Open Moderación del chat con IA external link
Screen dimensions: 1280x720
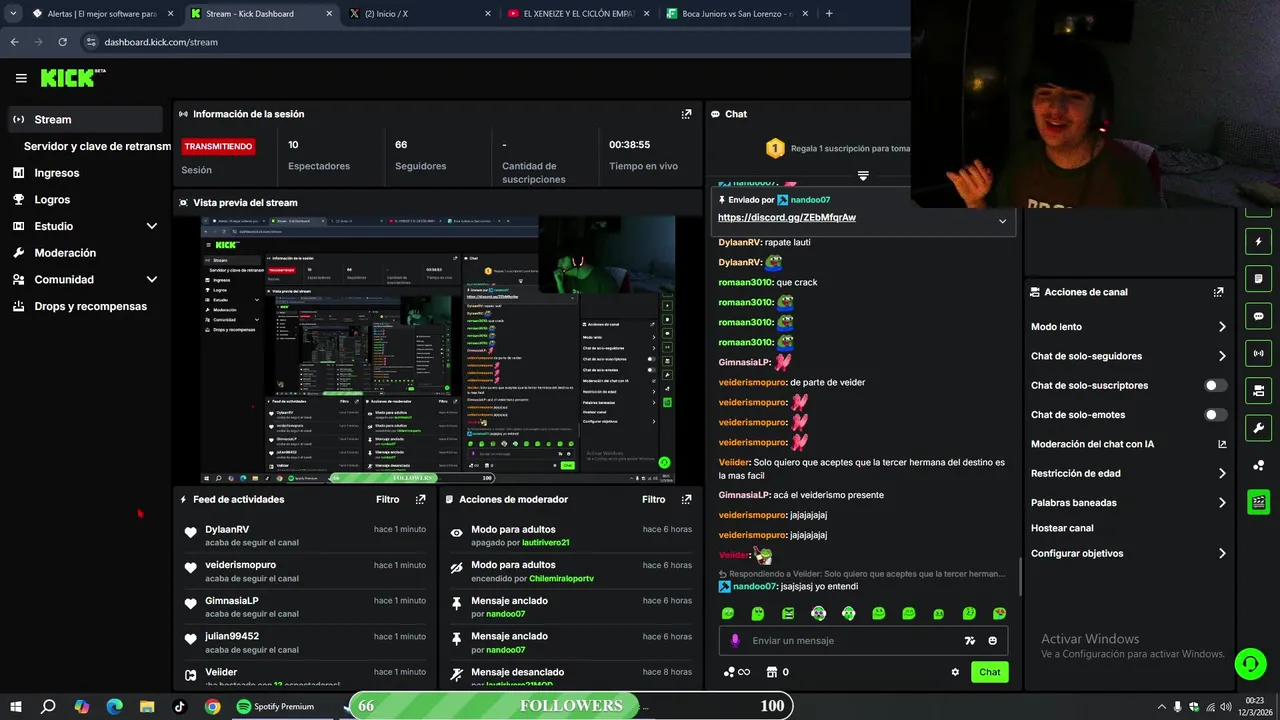point(1221,444)
